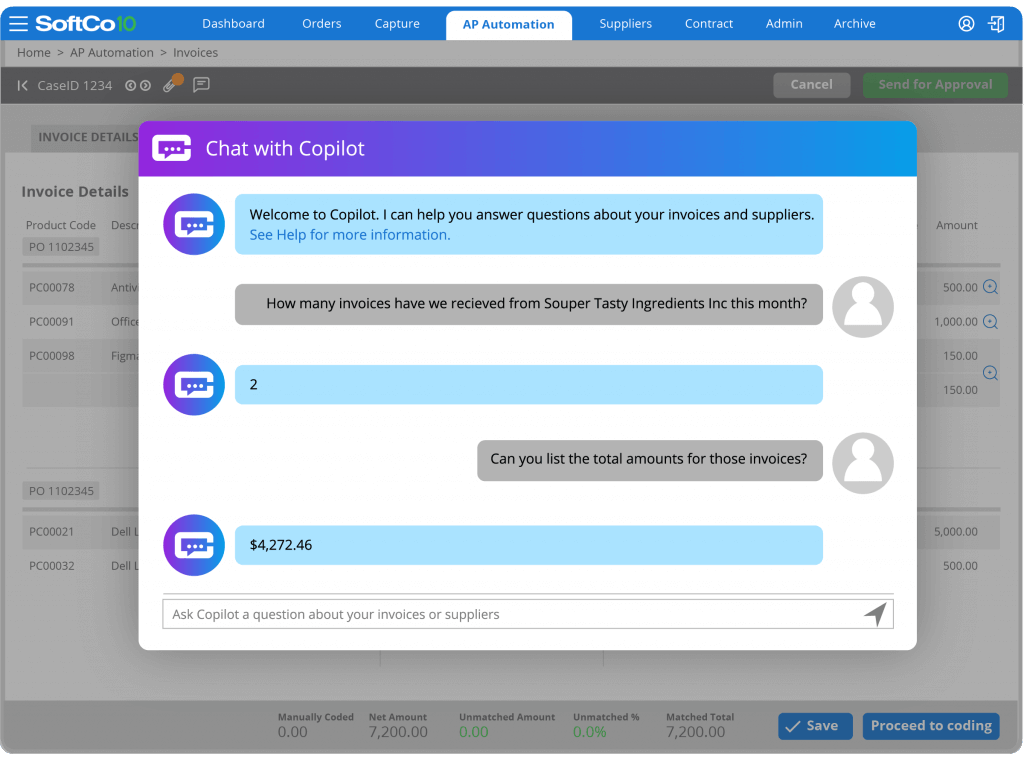Select the AP Automation tab
Screen dimensions: 1024x758
(x=509, y=25)
